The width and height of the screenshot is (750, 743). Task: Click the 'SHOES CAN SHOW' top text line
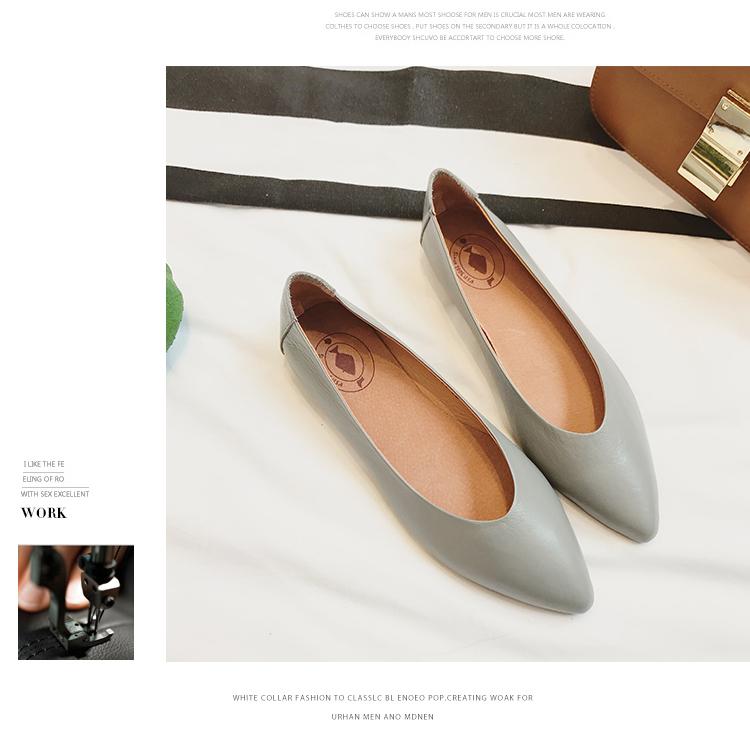click(470, 15)
